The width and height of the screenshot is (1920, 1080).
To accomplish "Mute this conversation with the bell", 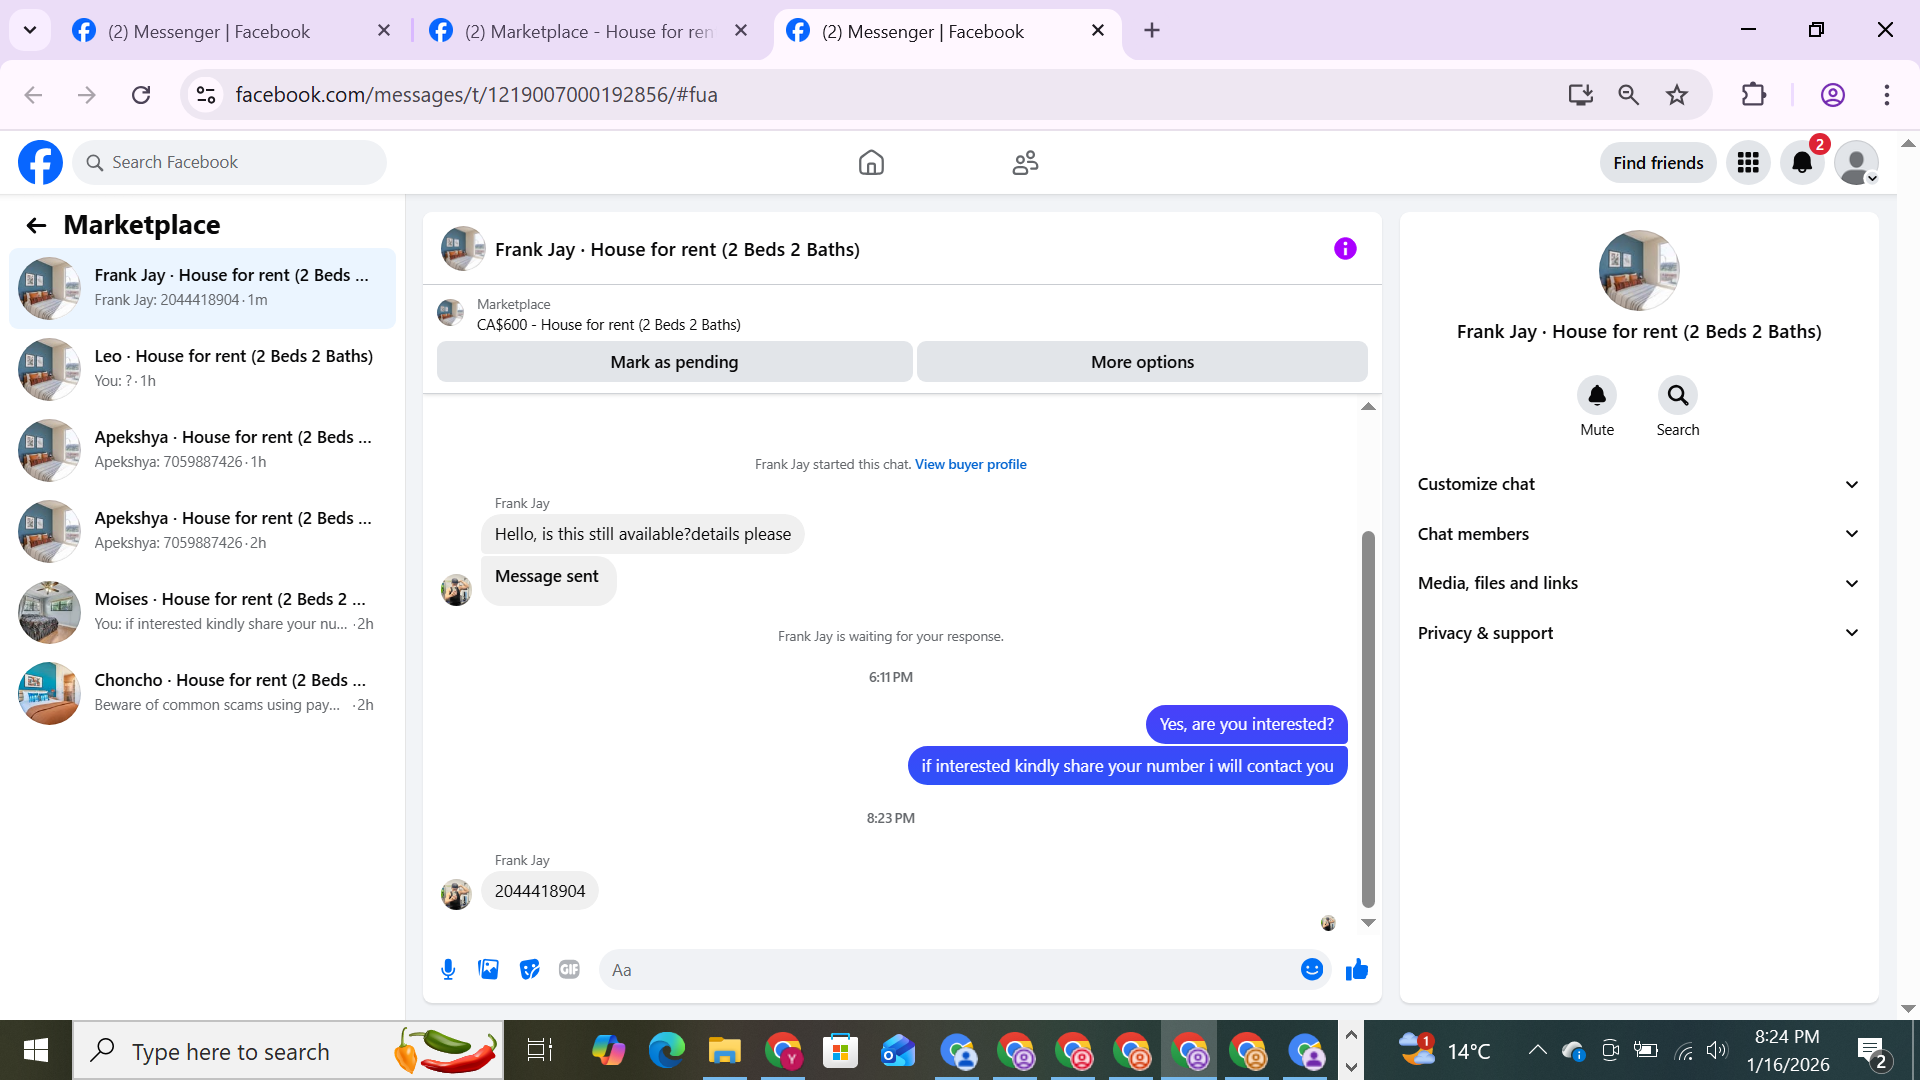I will [x=1596, y=396].
